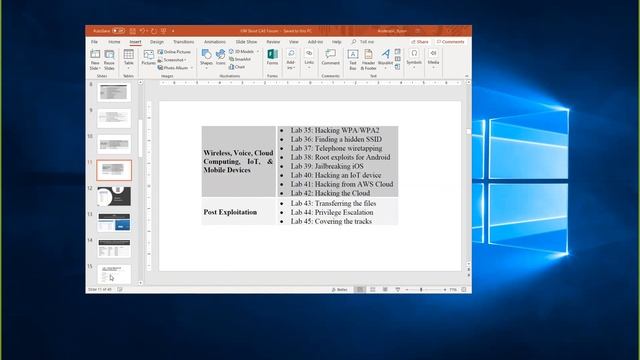Click the Photo Album button
640x360 pixels.
[x=173, y=68]
